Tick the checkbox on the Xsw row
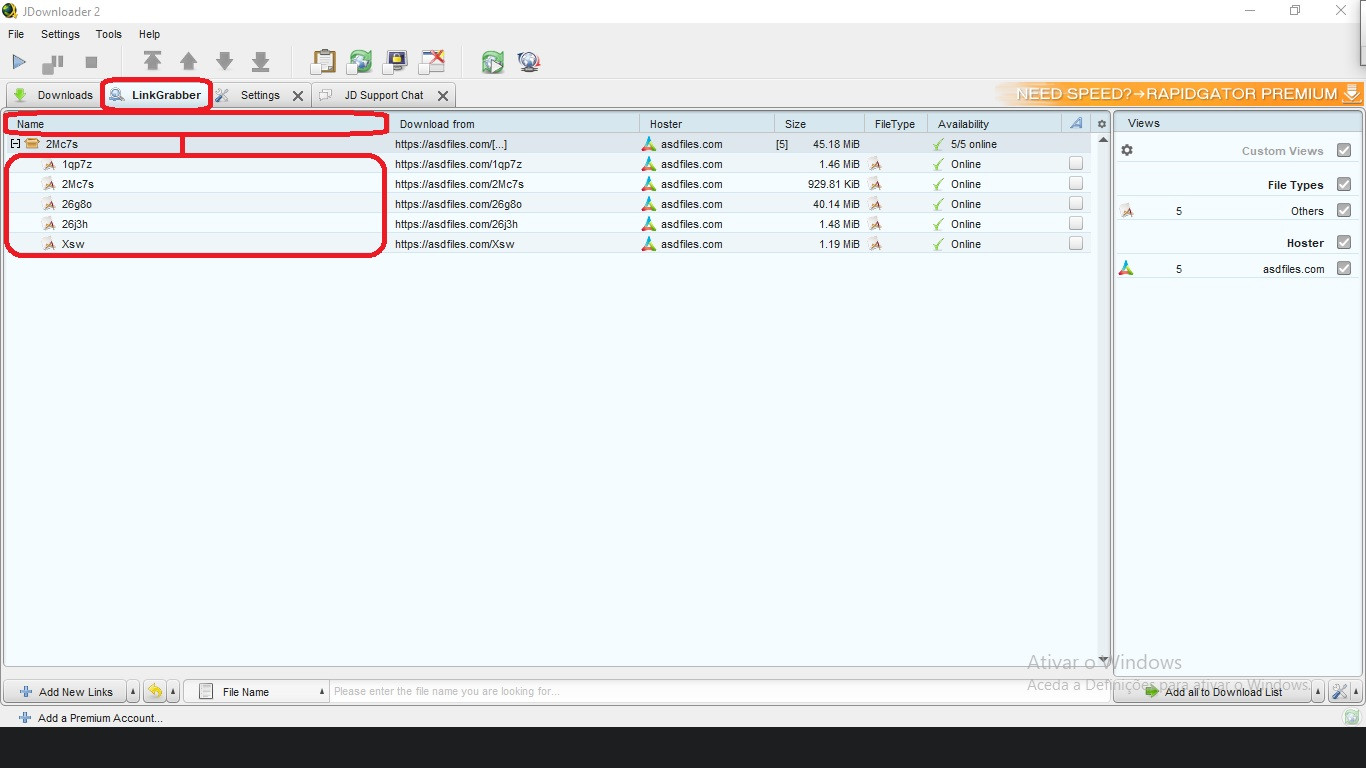The height and width of the screenshot is (768, 1366). tap(1076, 243)
